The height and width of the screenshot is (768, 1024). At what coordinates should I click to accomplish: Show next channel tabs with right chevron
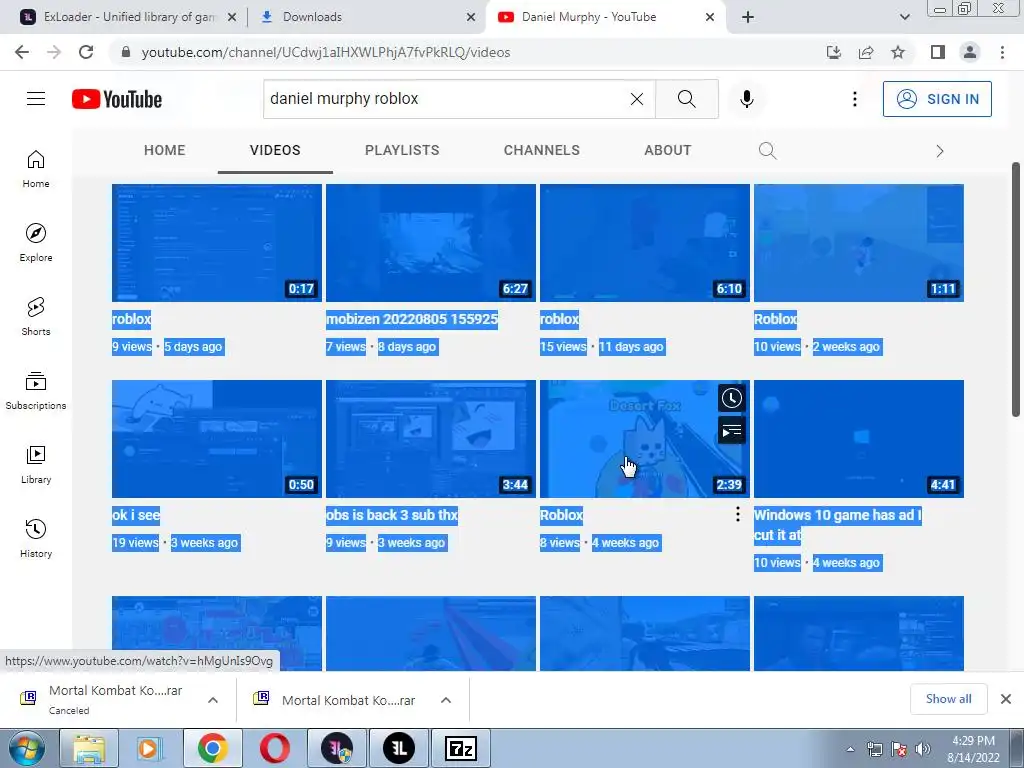(939, 151)
